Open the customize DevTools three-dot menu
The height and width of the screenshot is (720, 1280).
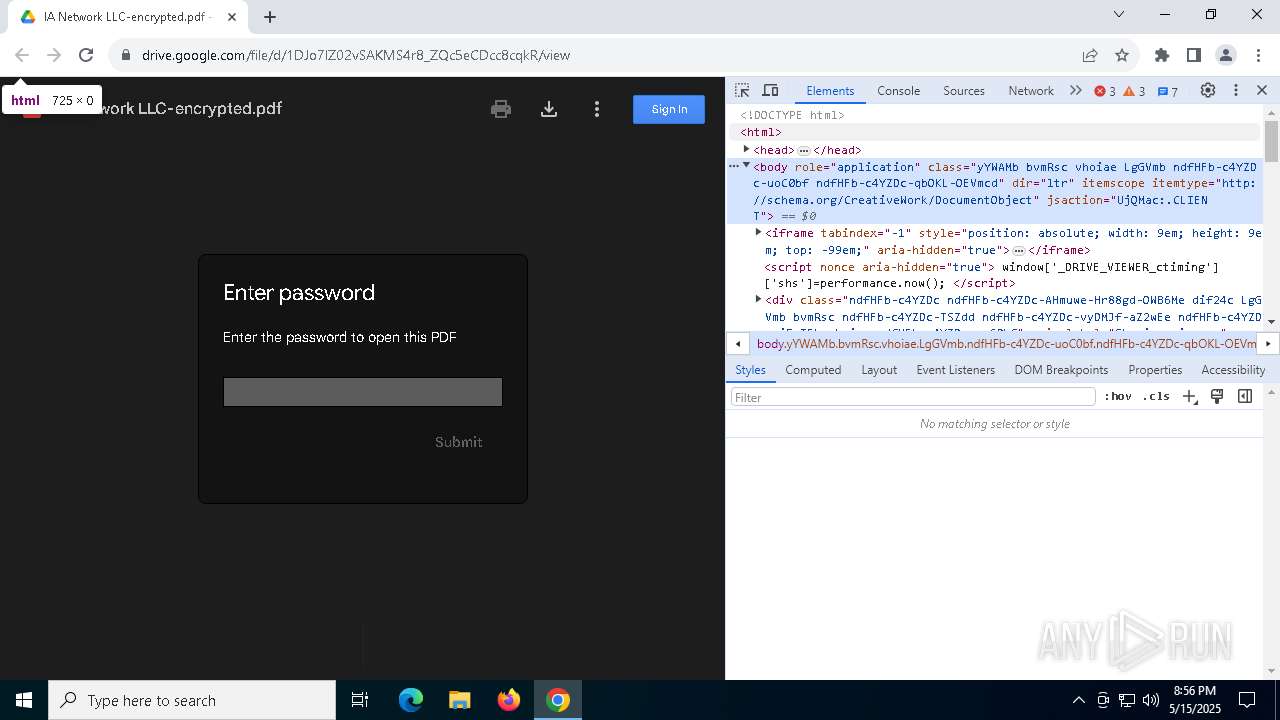click(x=1236, y=90)
